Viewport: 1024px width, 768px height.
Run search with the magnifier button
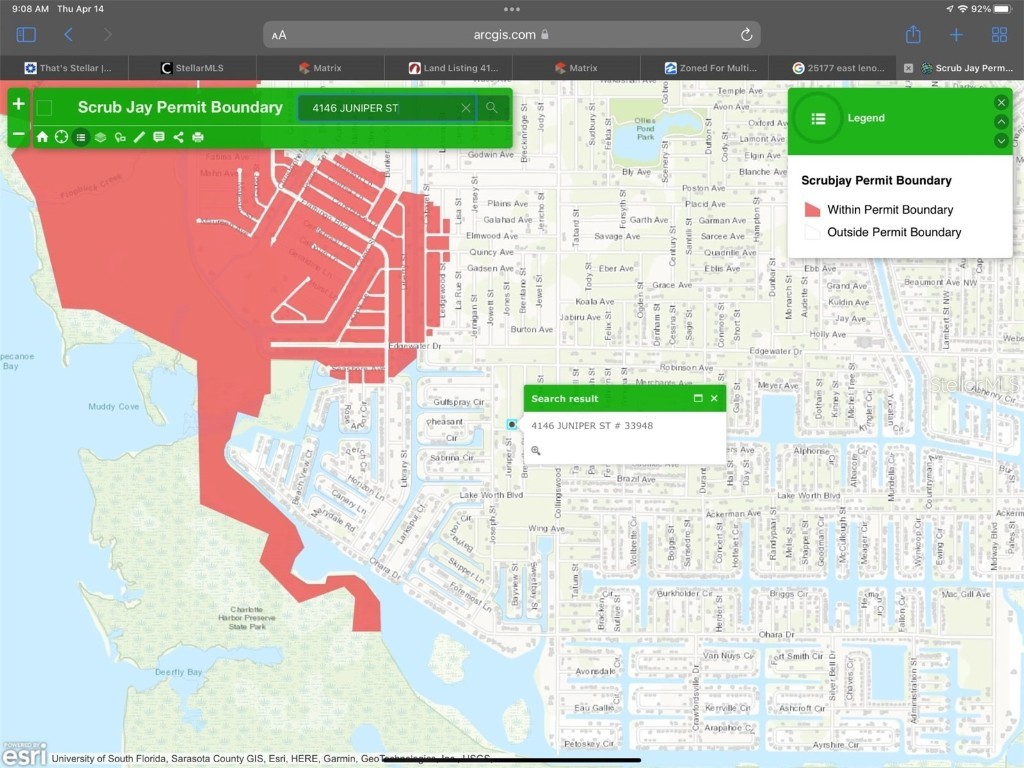[x=492, y=108]
